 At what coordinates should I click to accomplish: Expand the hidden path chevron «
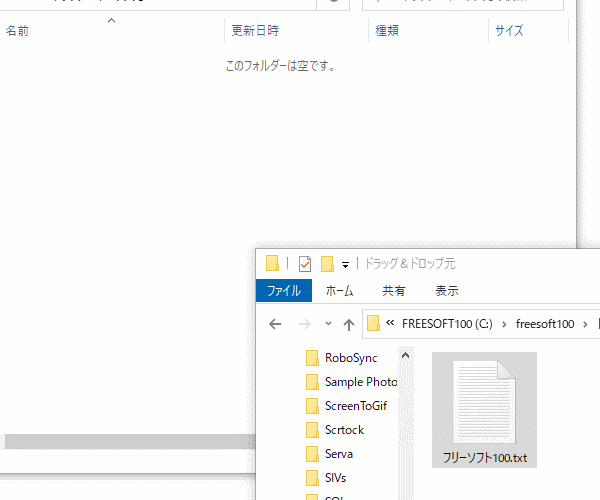click(390, 323)
